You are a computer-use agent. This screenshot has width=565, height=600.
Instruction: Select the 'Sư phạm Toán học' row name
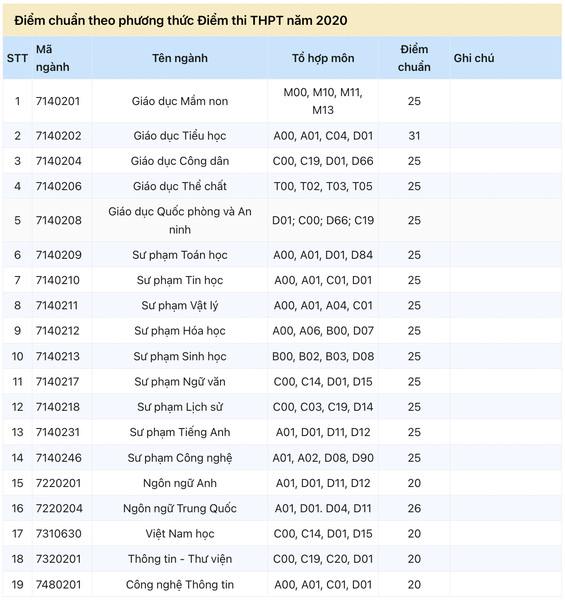click(x=180, y=255)
